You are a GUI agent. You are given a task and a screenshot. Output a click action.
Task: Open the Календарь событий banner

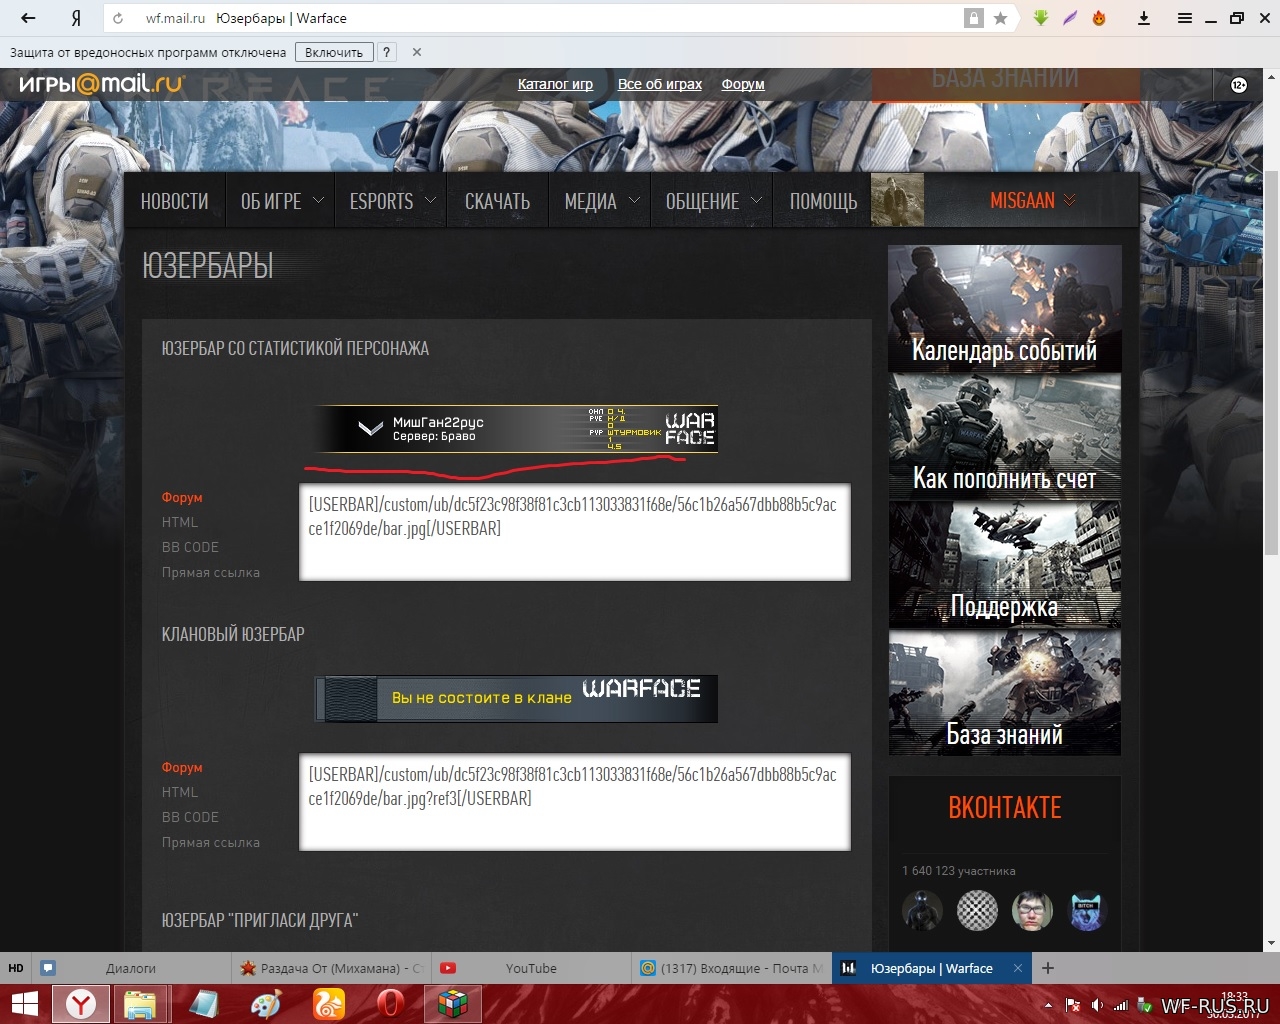pos(1005,308)
